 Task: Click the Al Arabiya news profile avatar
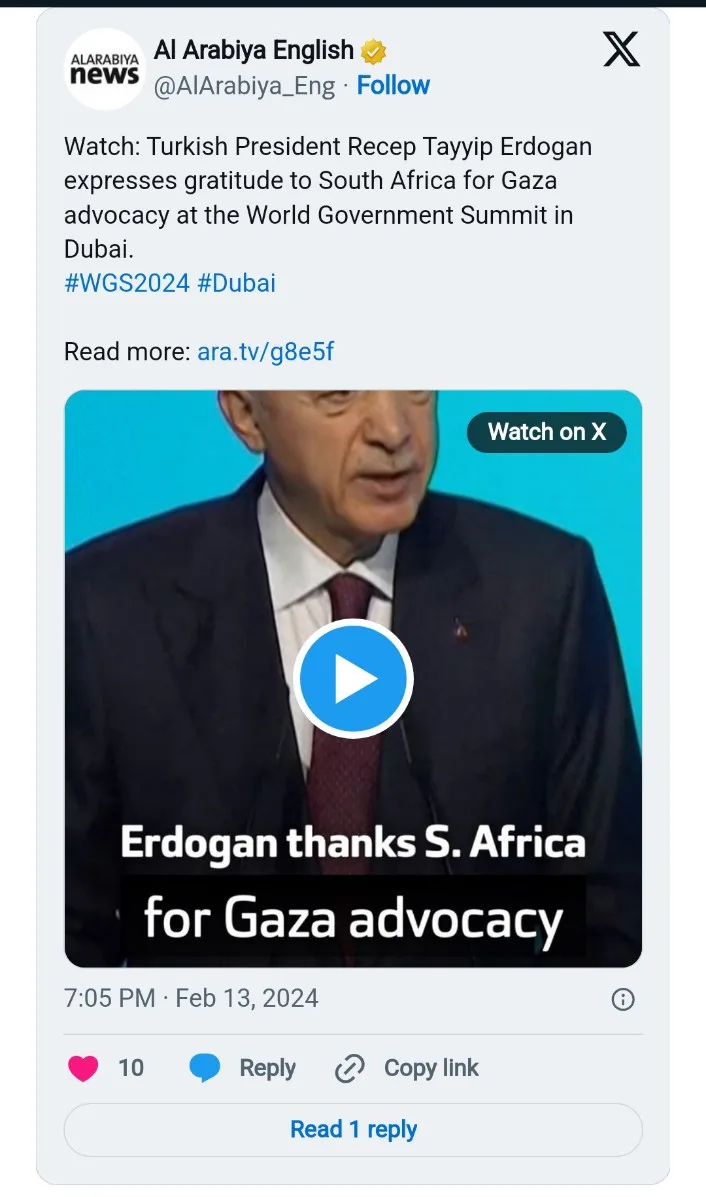(x=104, y=68)
